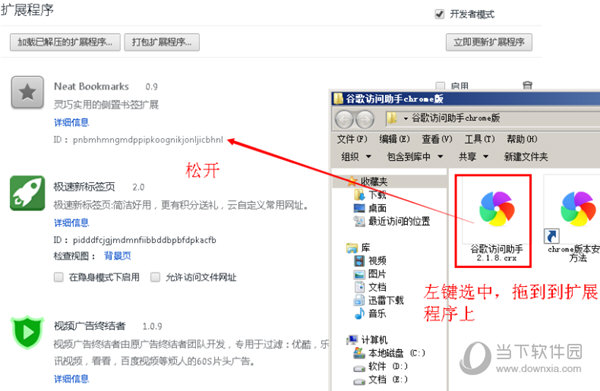Open the 帮助(H) menu
Screen dimensions: 600x391
(522, 139)
